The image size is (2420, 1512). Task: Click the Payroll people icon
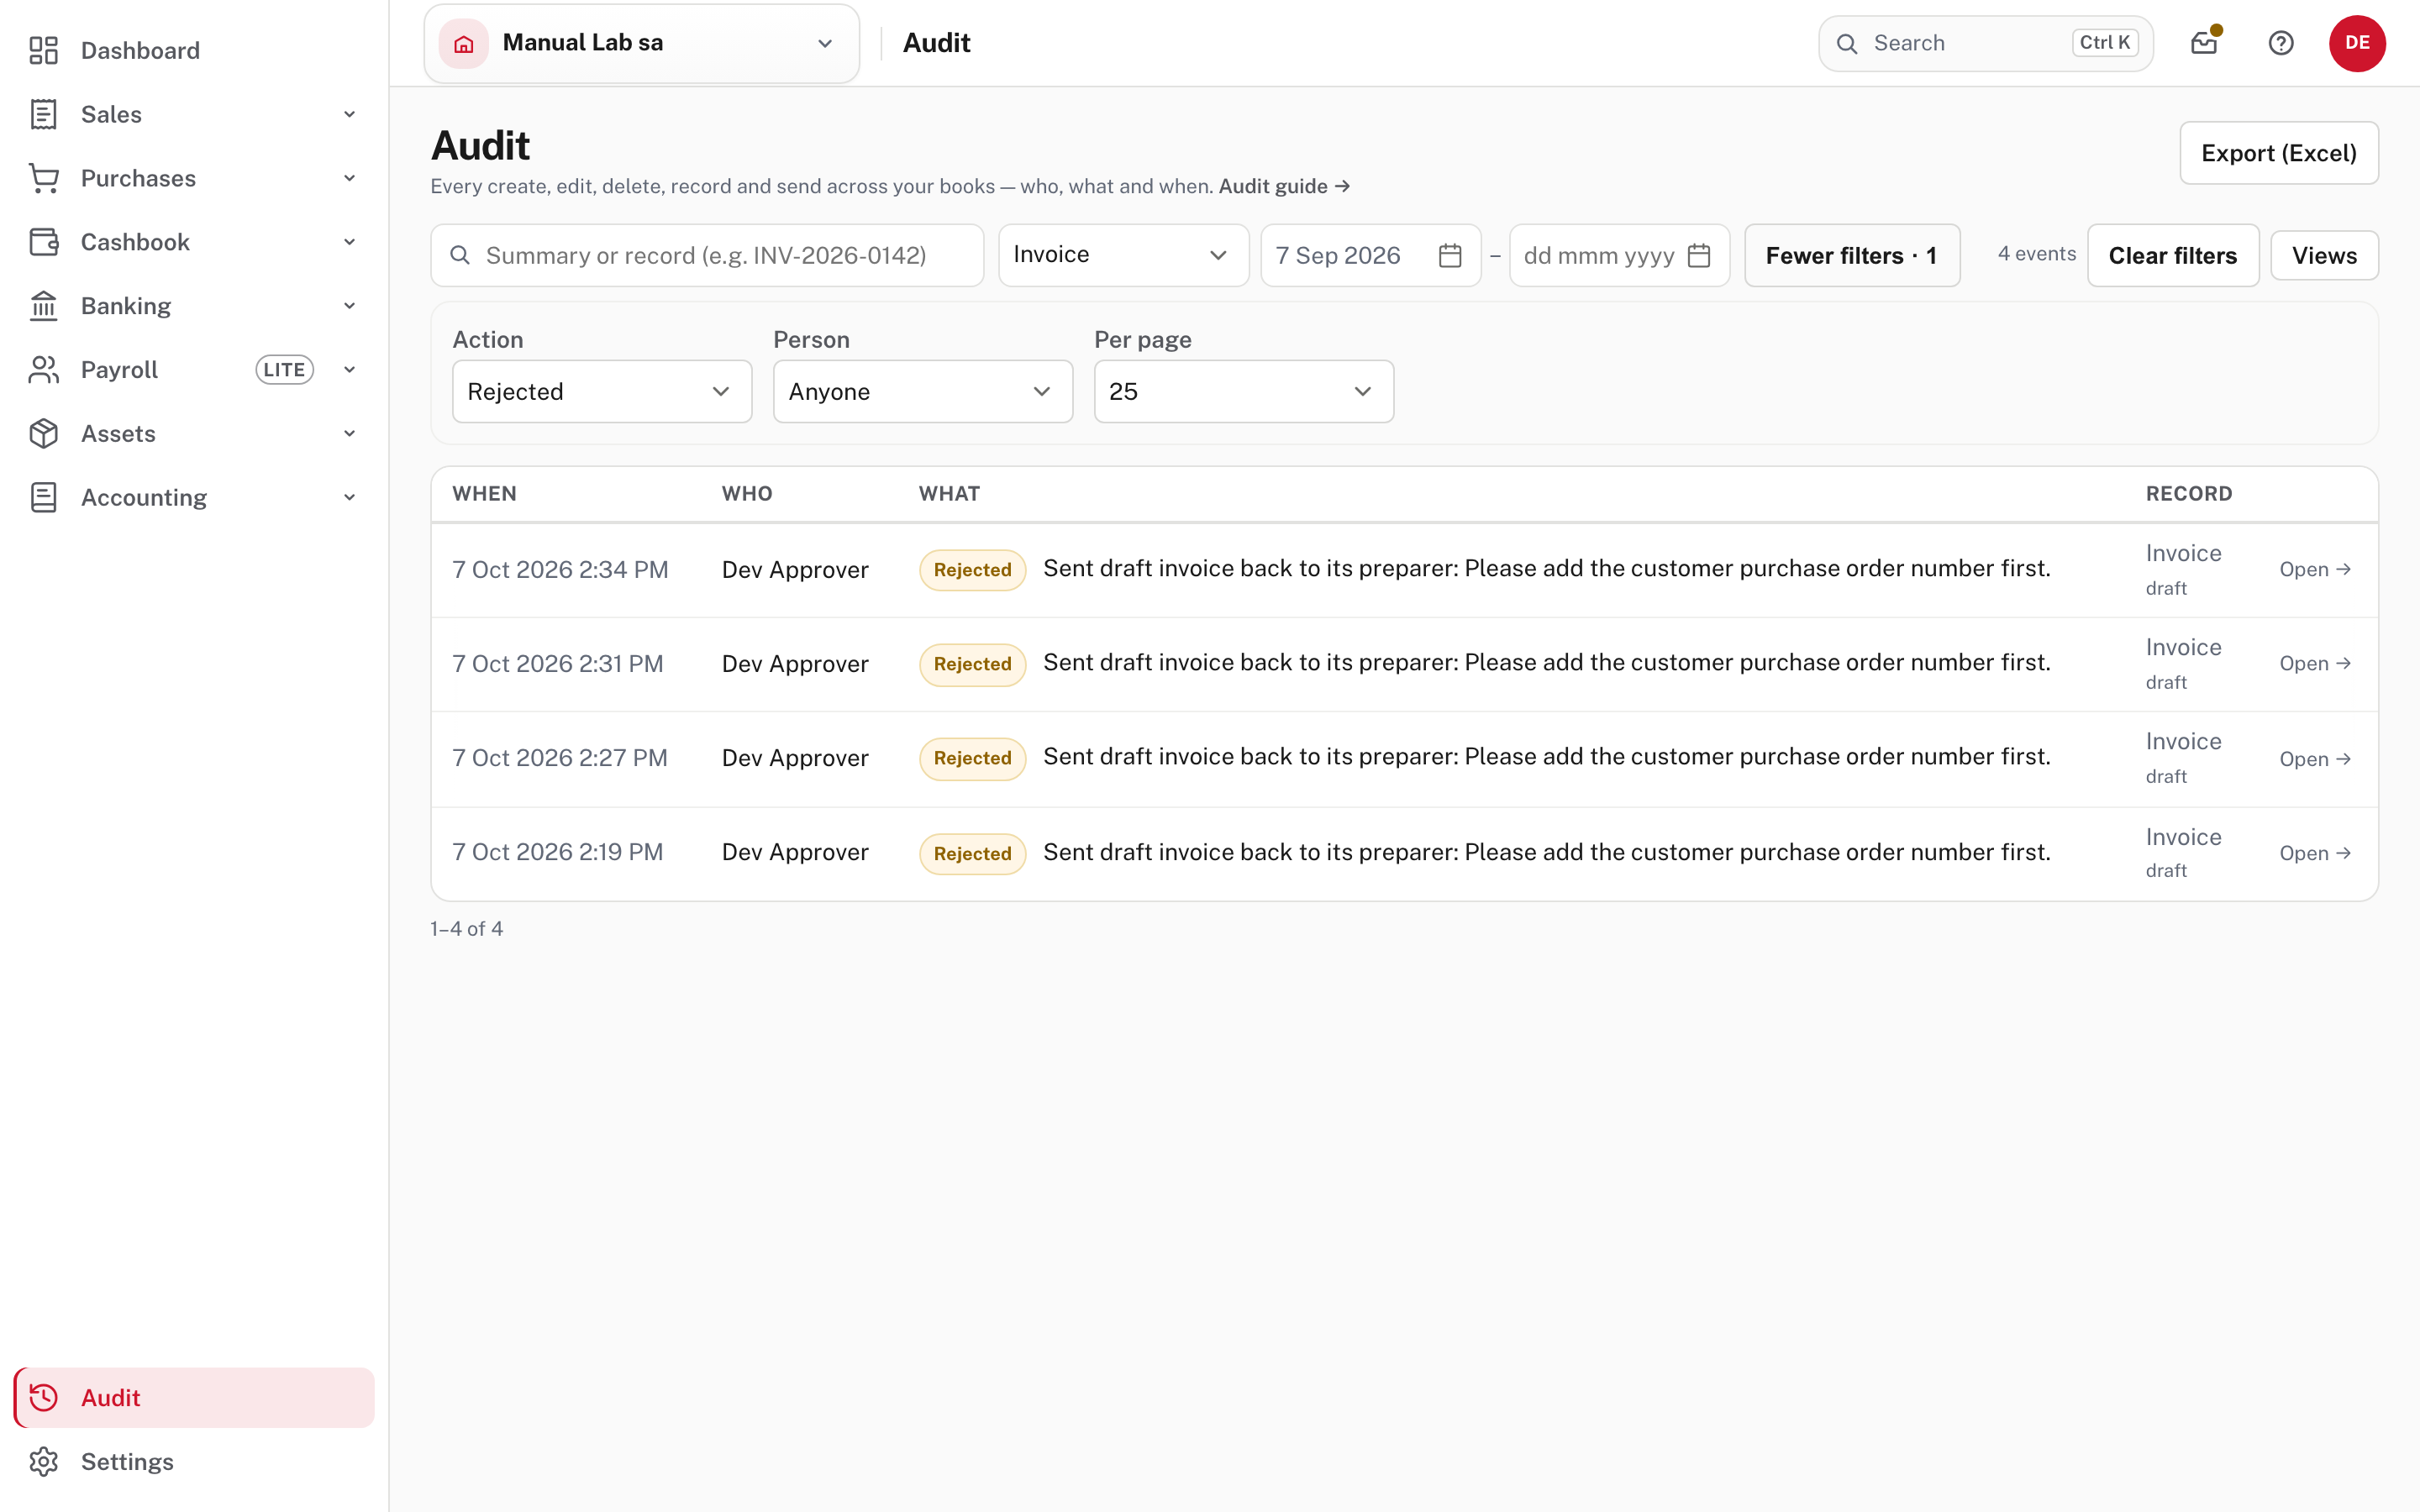click(44, 370)
